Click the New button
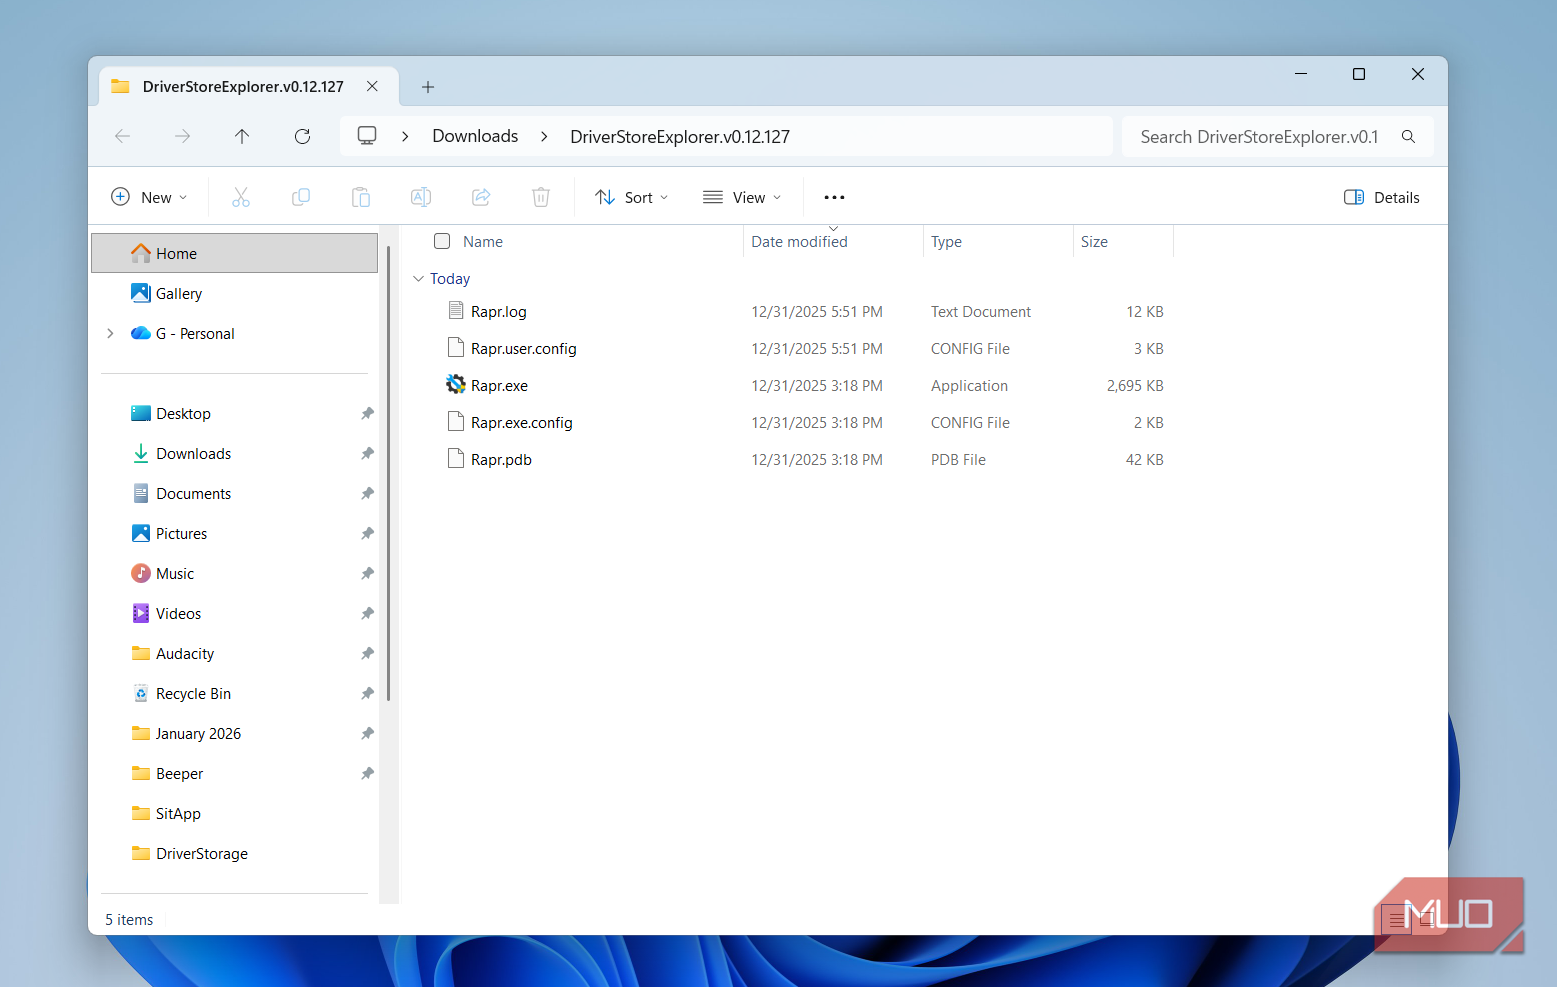Viewport: 1557px width, 987px height. pyautogui.click(x=149, y=197)
